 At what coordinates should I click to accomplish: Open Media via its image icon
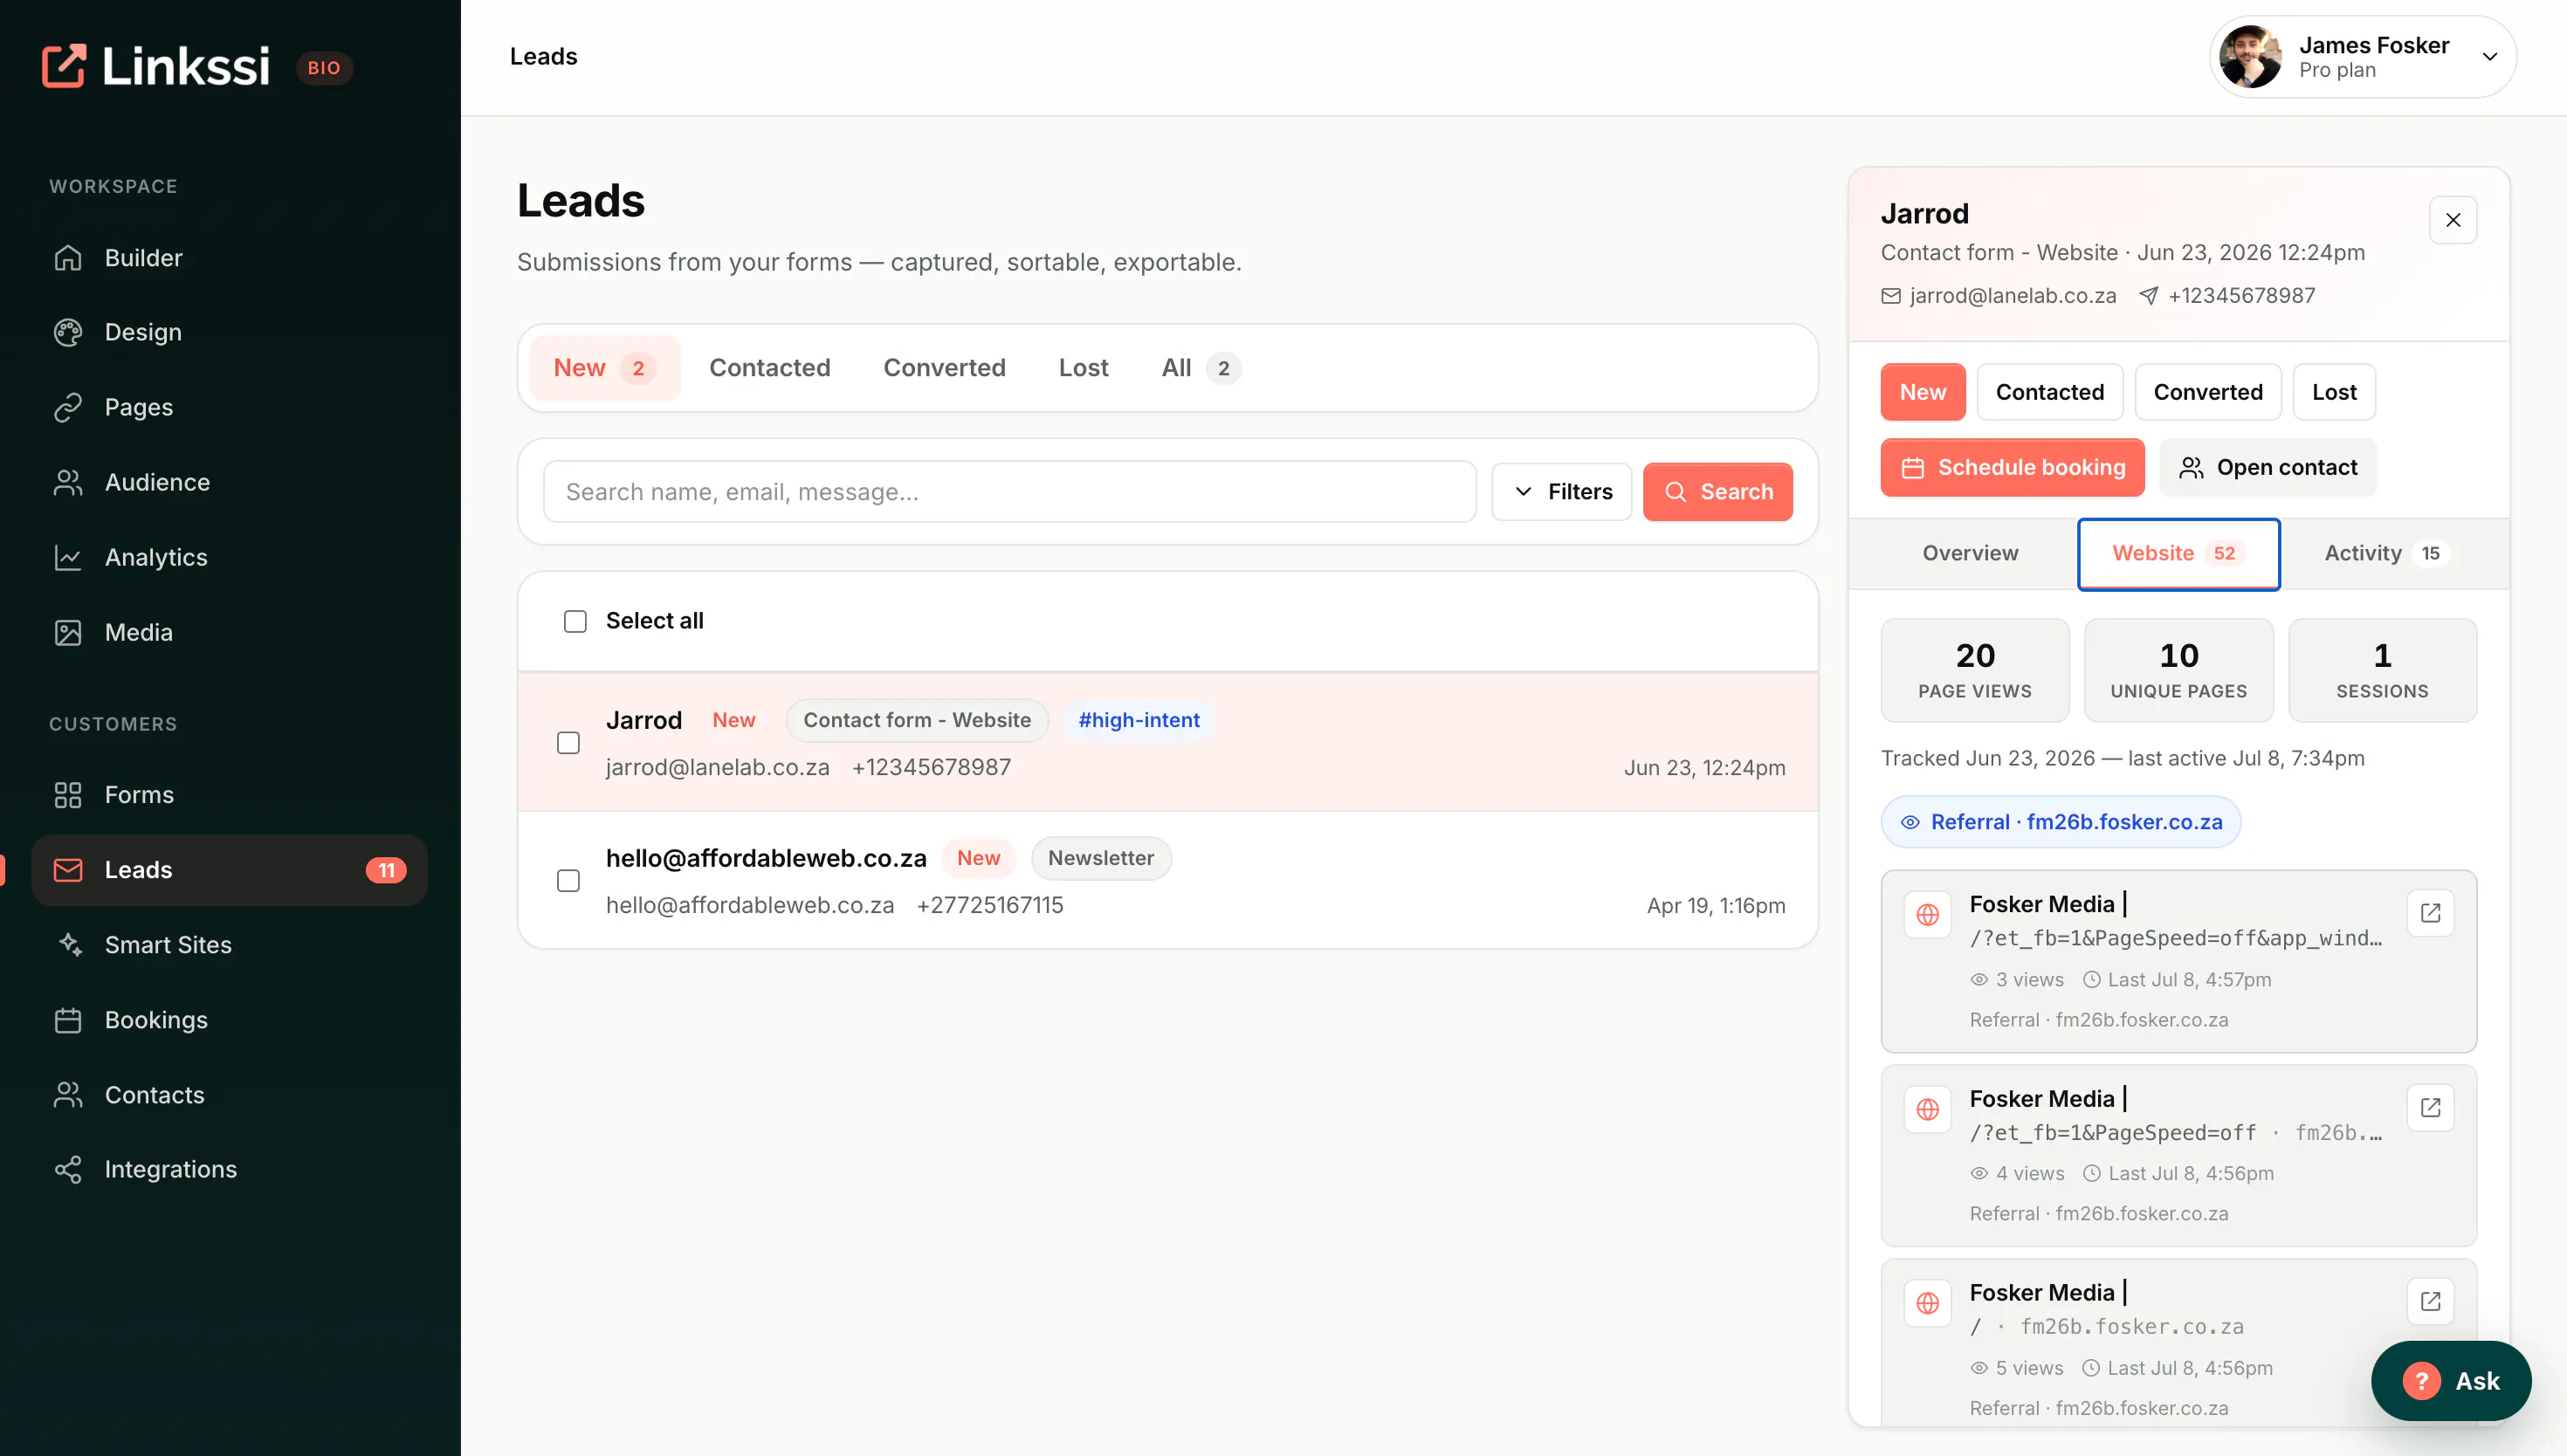coord(68,632)
